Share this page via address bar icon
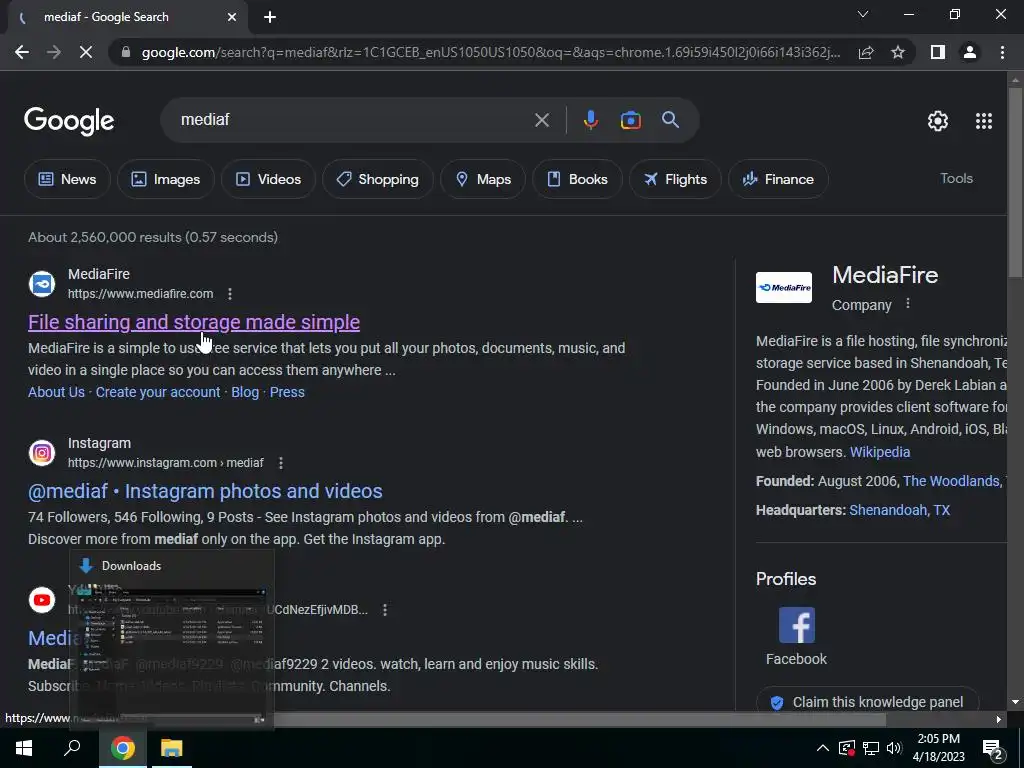 click(866, 52)
